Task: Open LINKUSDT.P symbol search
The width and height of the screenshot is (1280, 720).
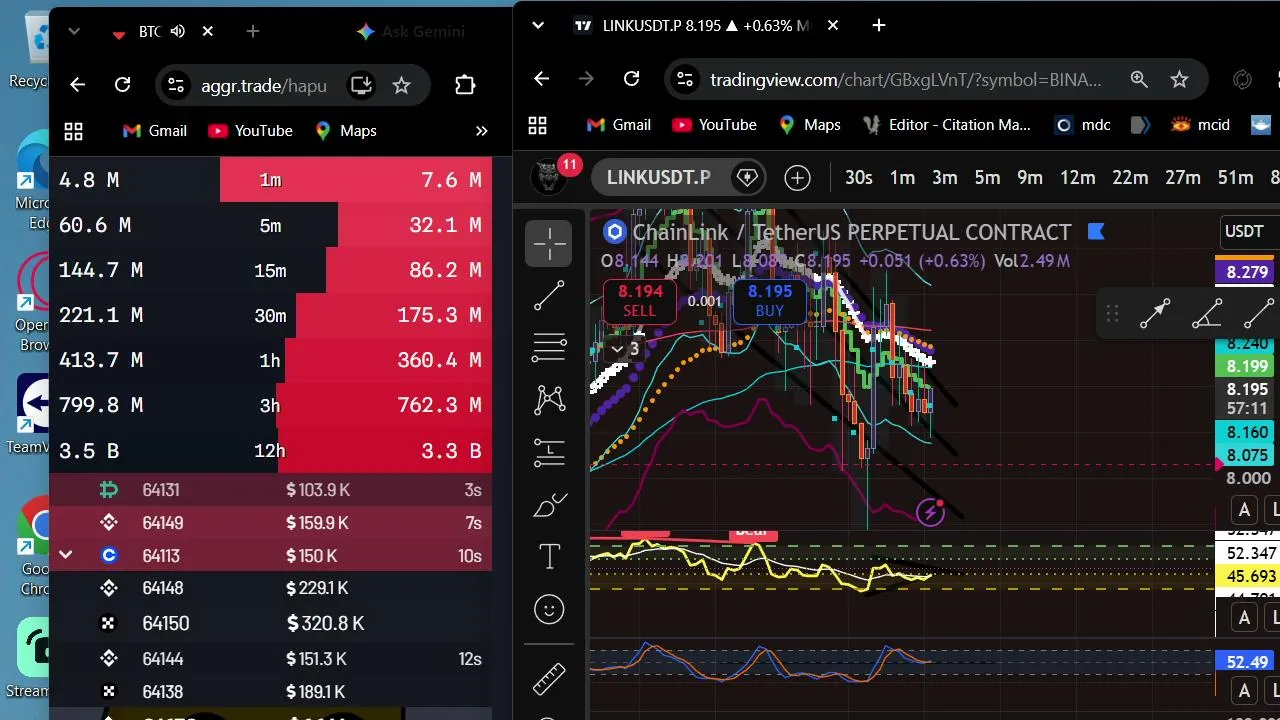Action: [x=658, y=178]
